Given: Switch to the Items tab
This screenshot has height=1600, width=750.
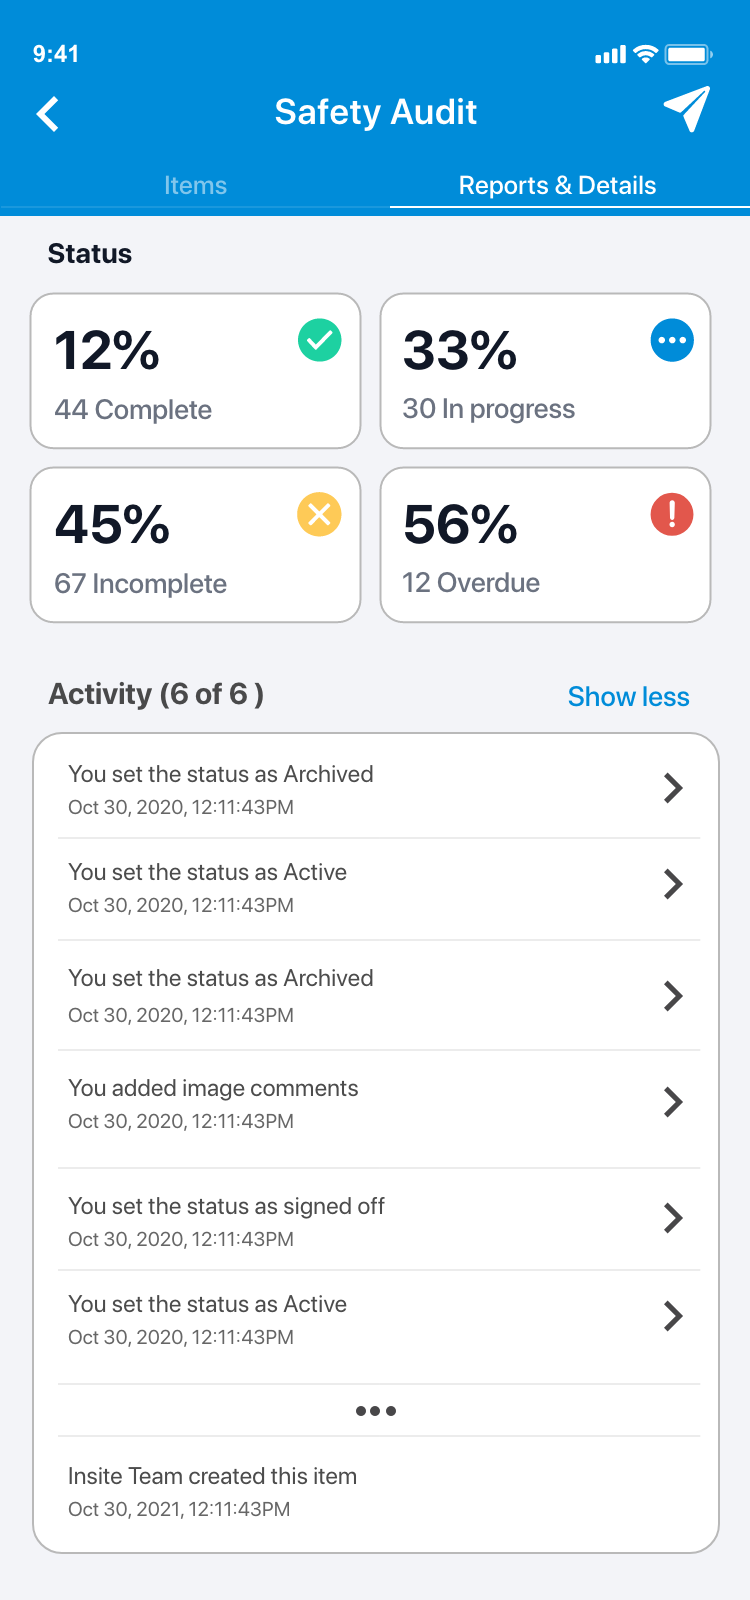Looking at the screenshot, I should coord(195,186).
